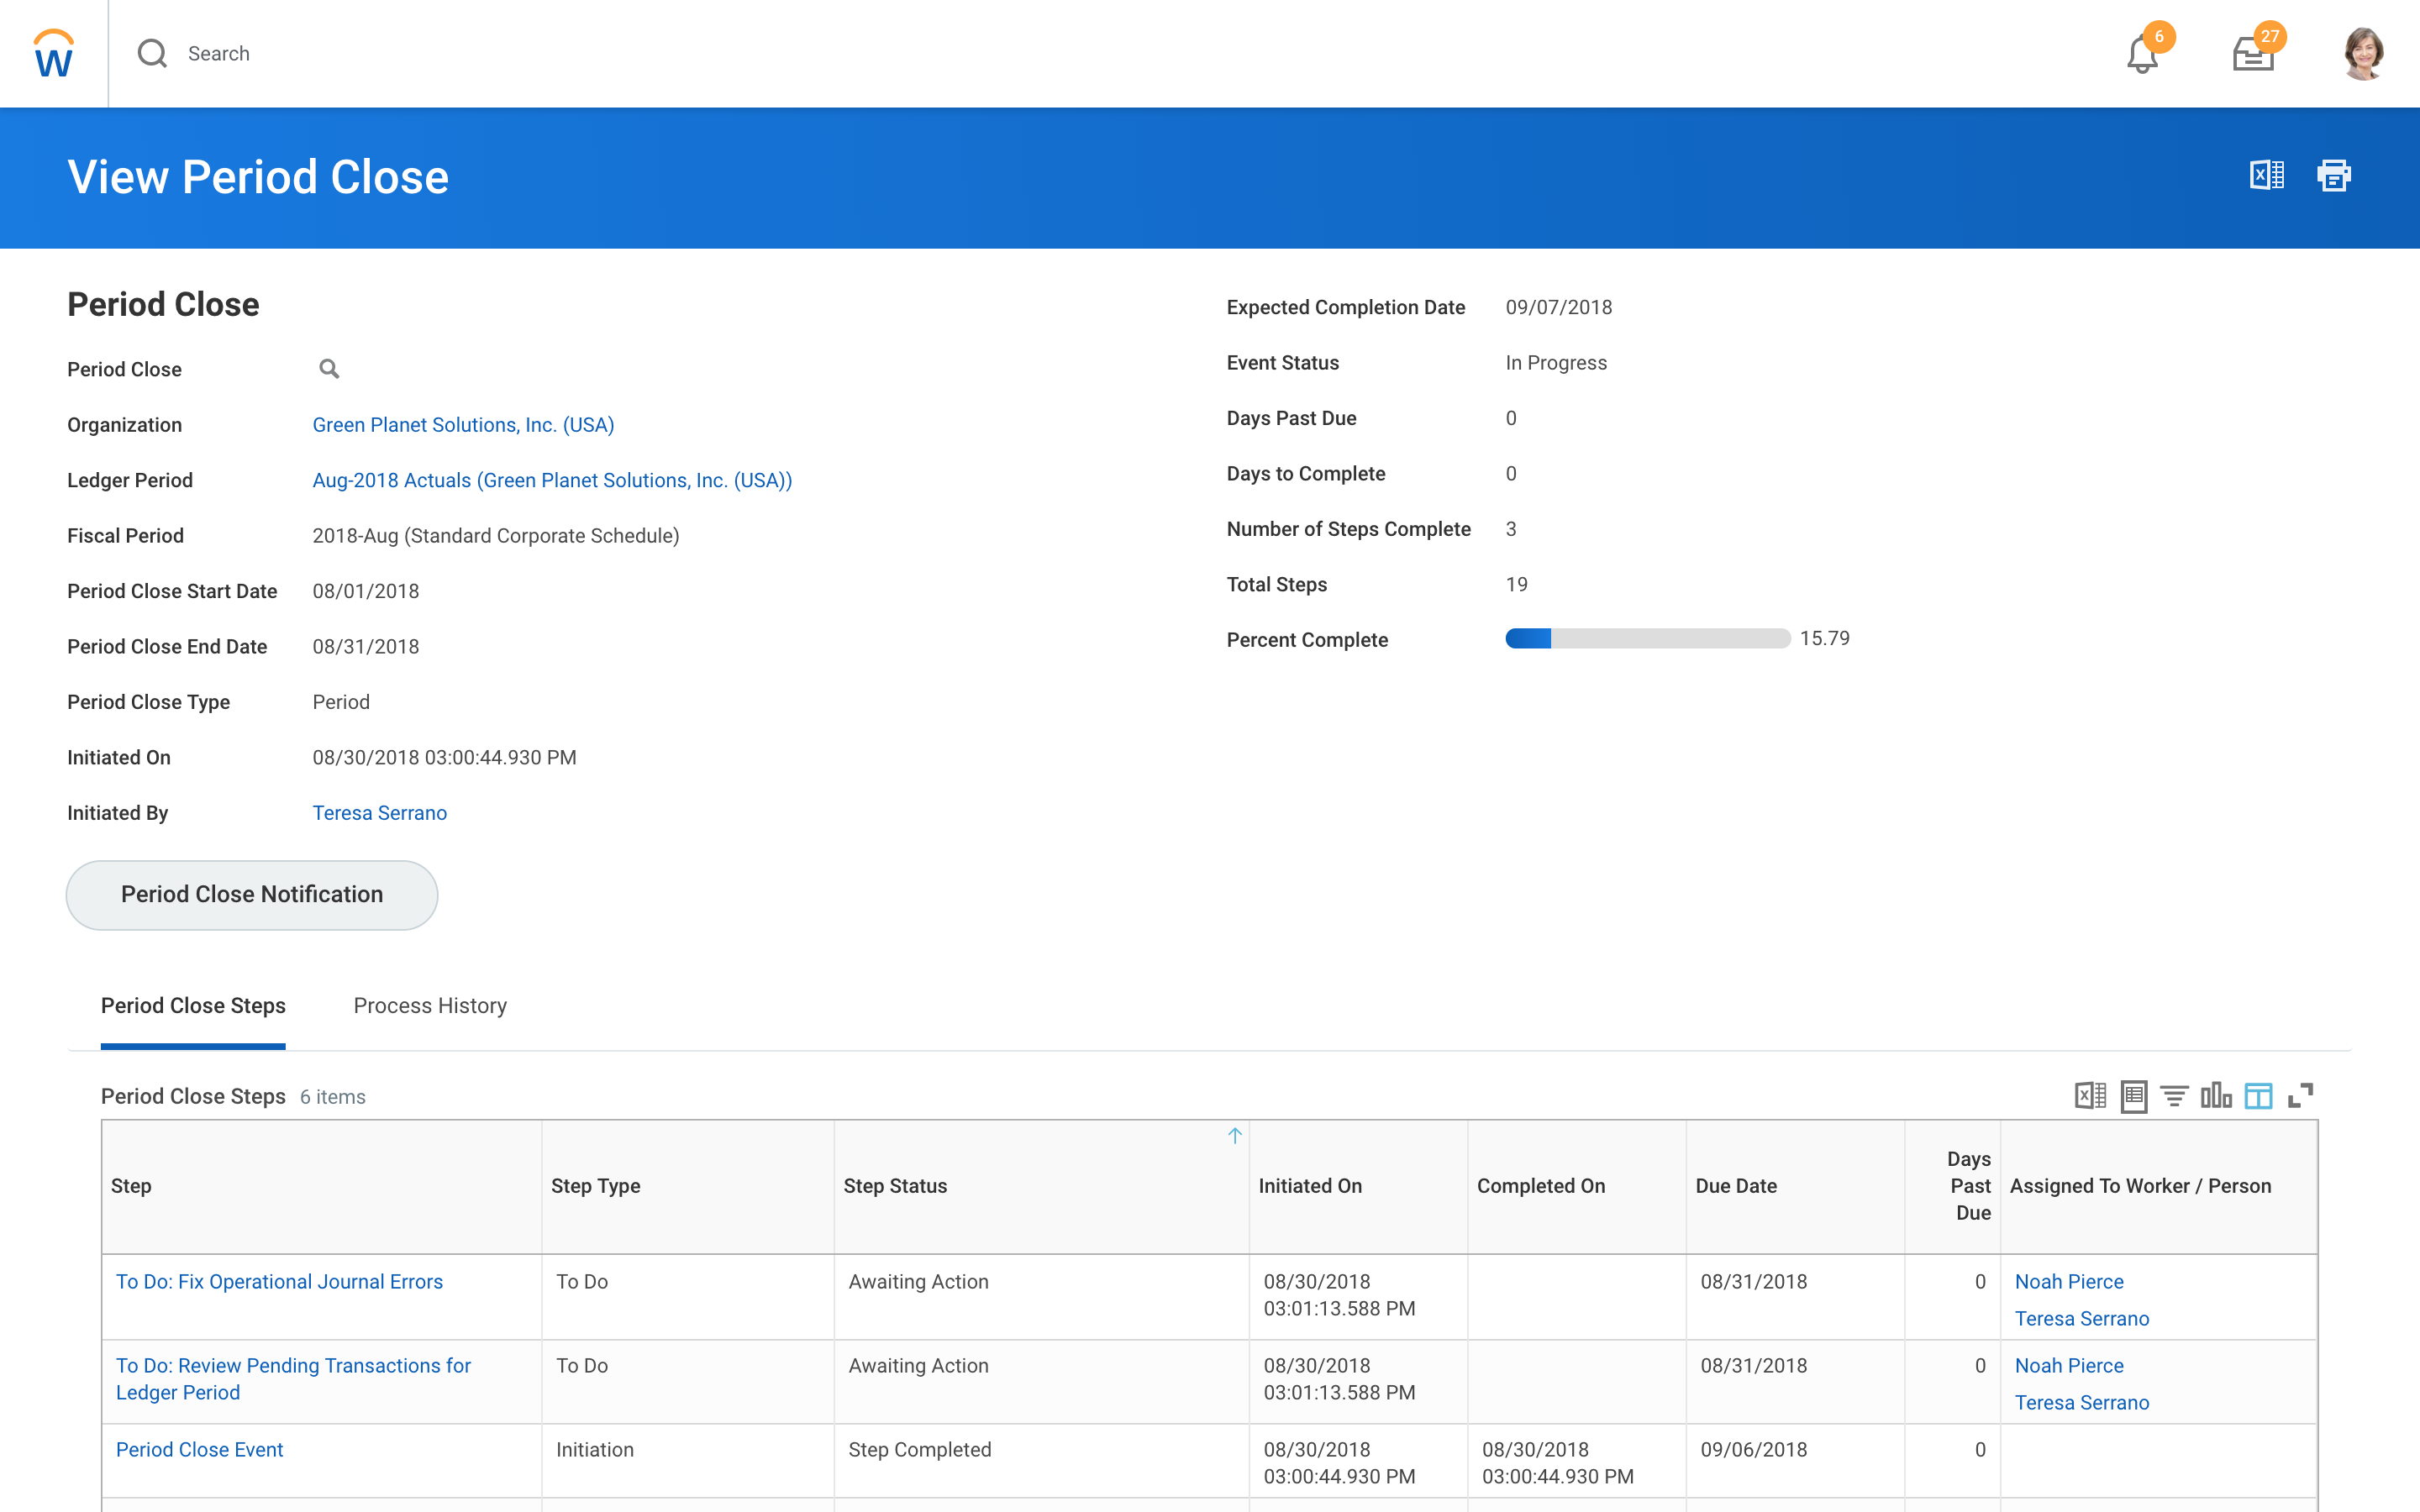This screenshot has width=2420, height=1512.
Task: Open the inbox tray icon
Action: 2253,54
